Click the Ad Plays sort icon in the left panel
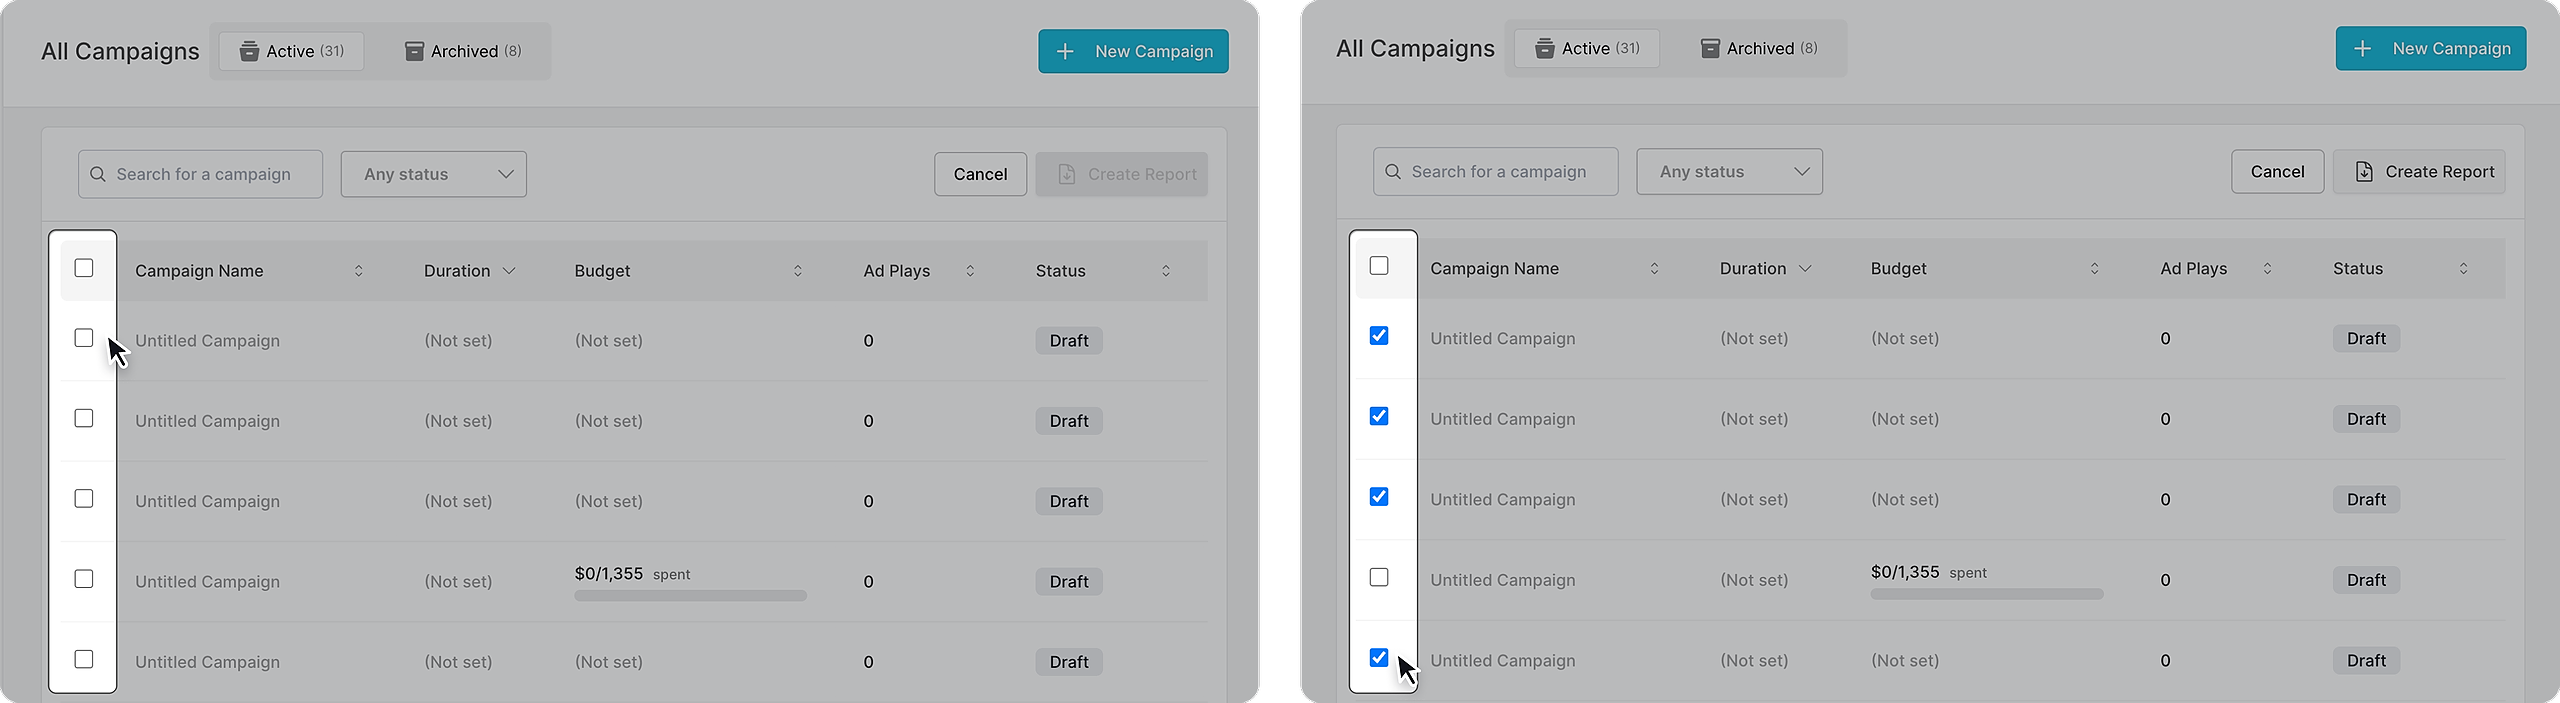This screenshot has width=2560, height=703. [x=970, y=271]
